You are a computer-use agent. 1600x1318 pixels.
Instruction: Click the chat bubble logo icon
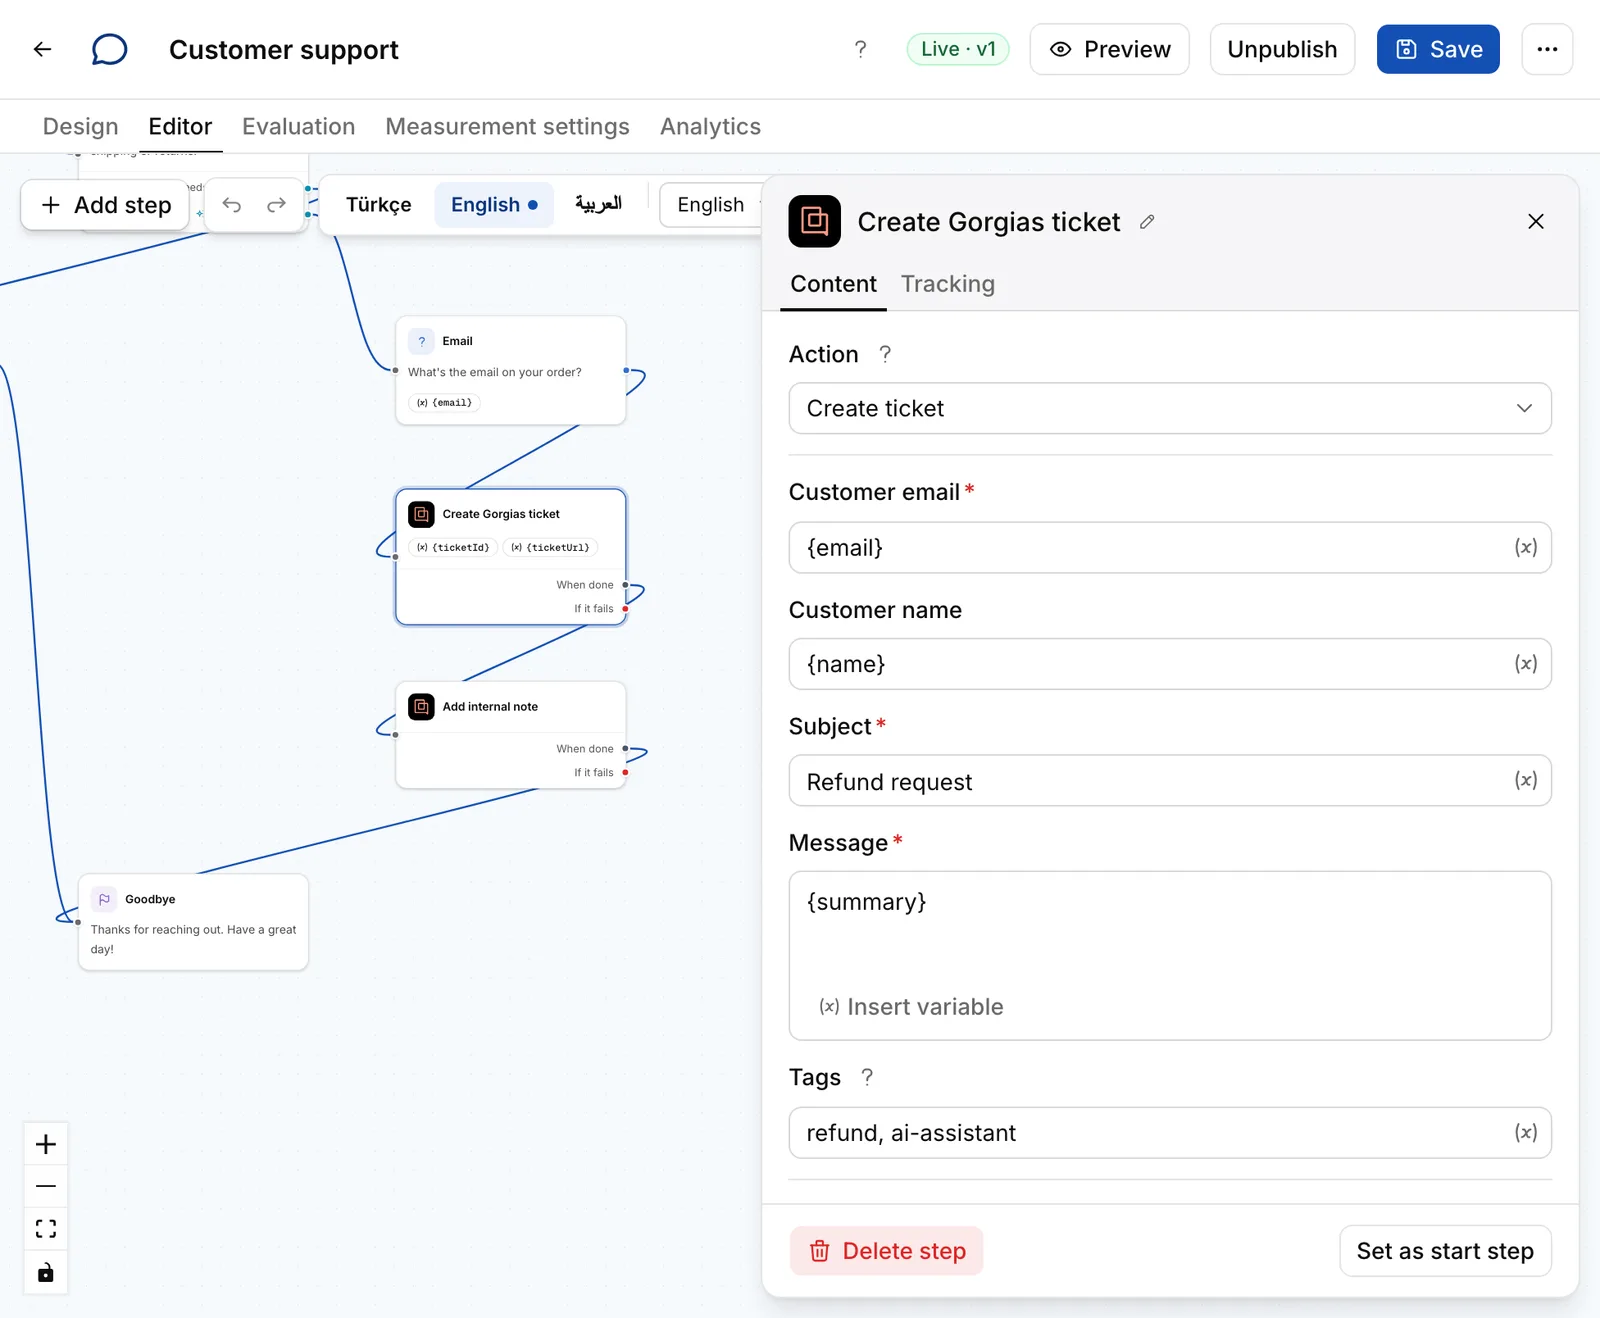tap(109, 49)
